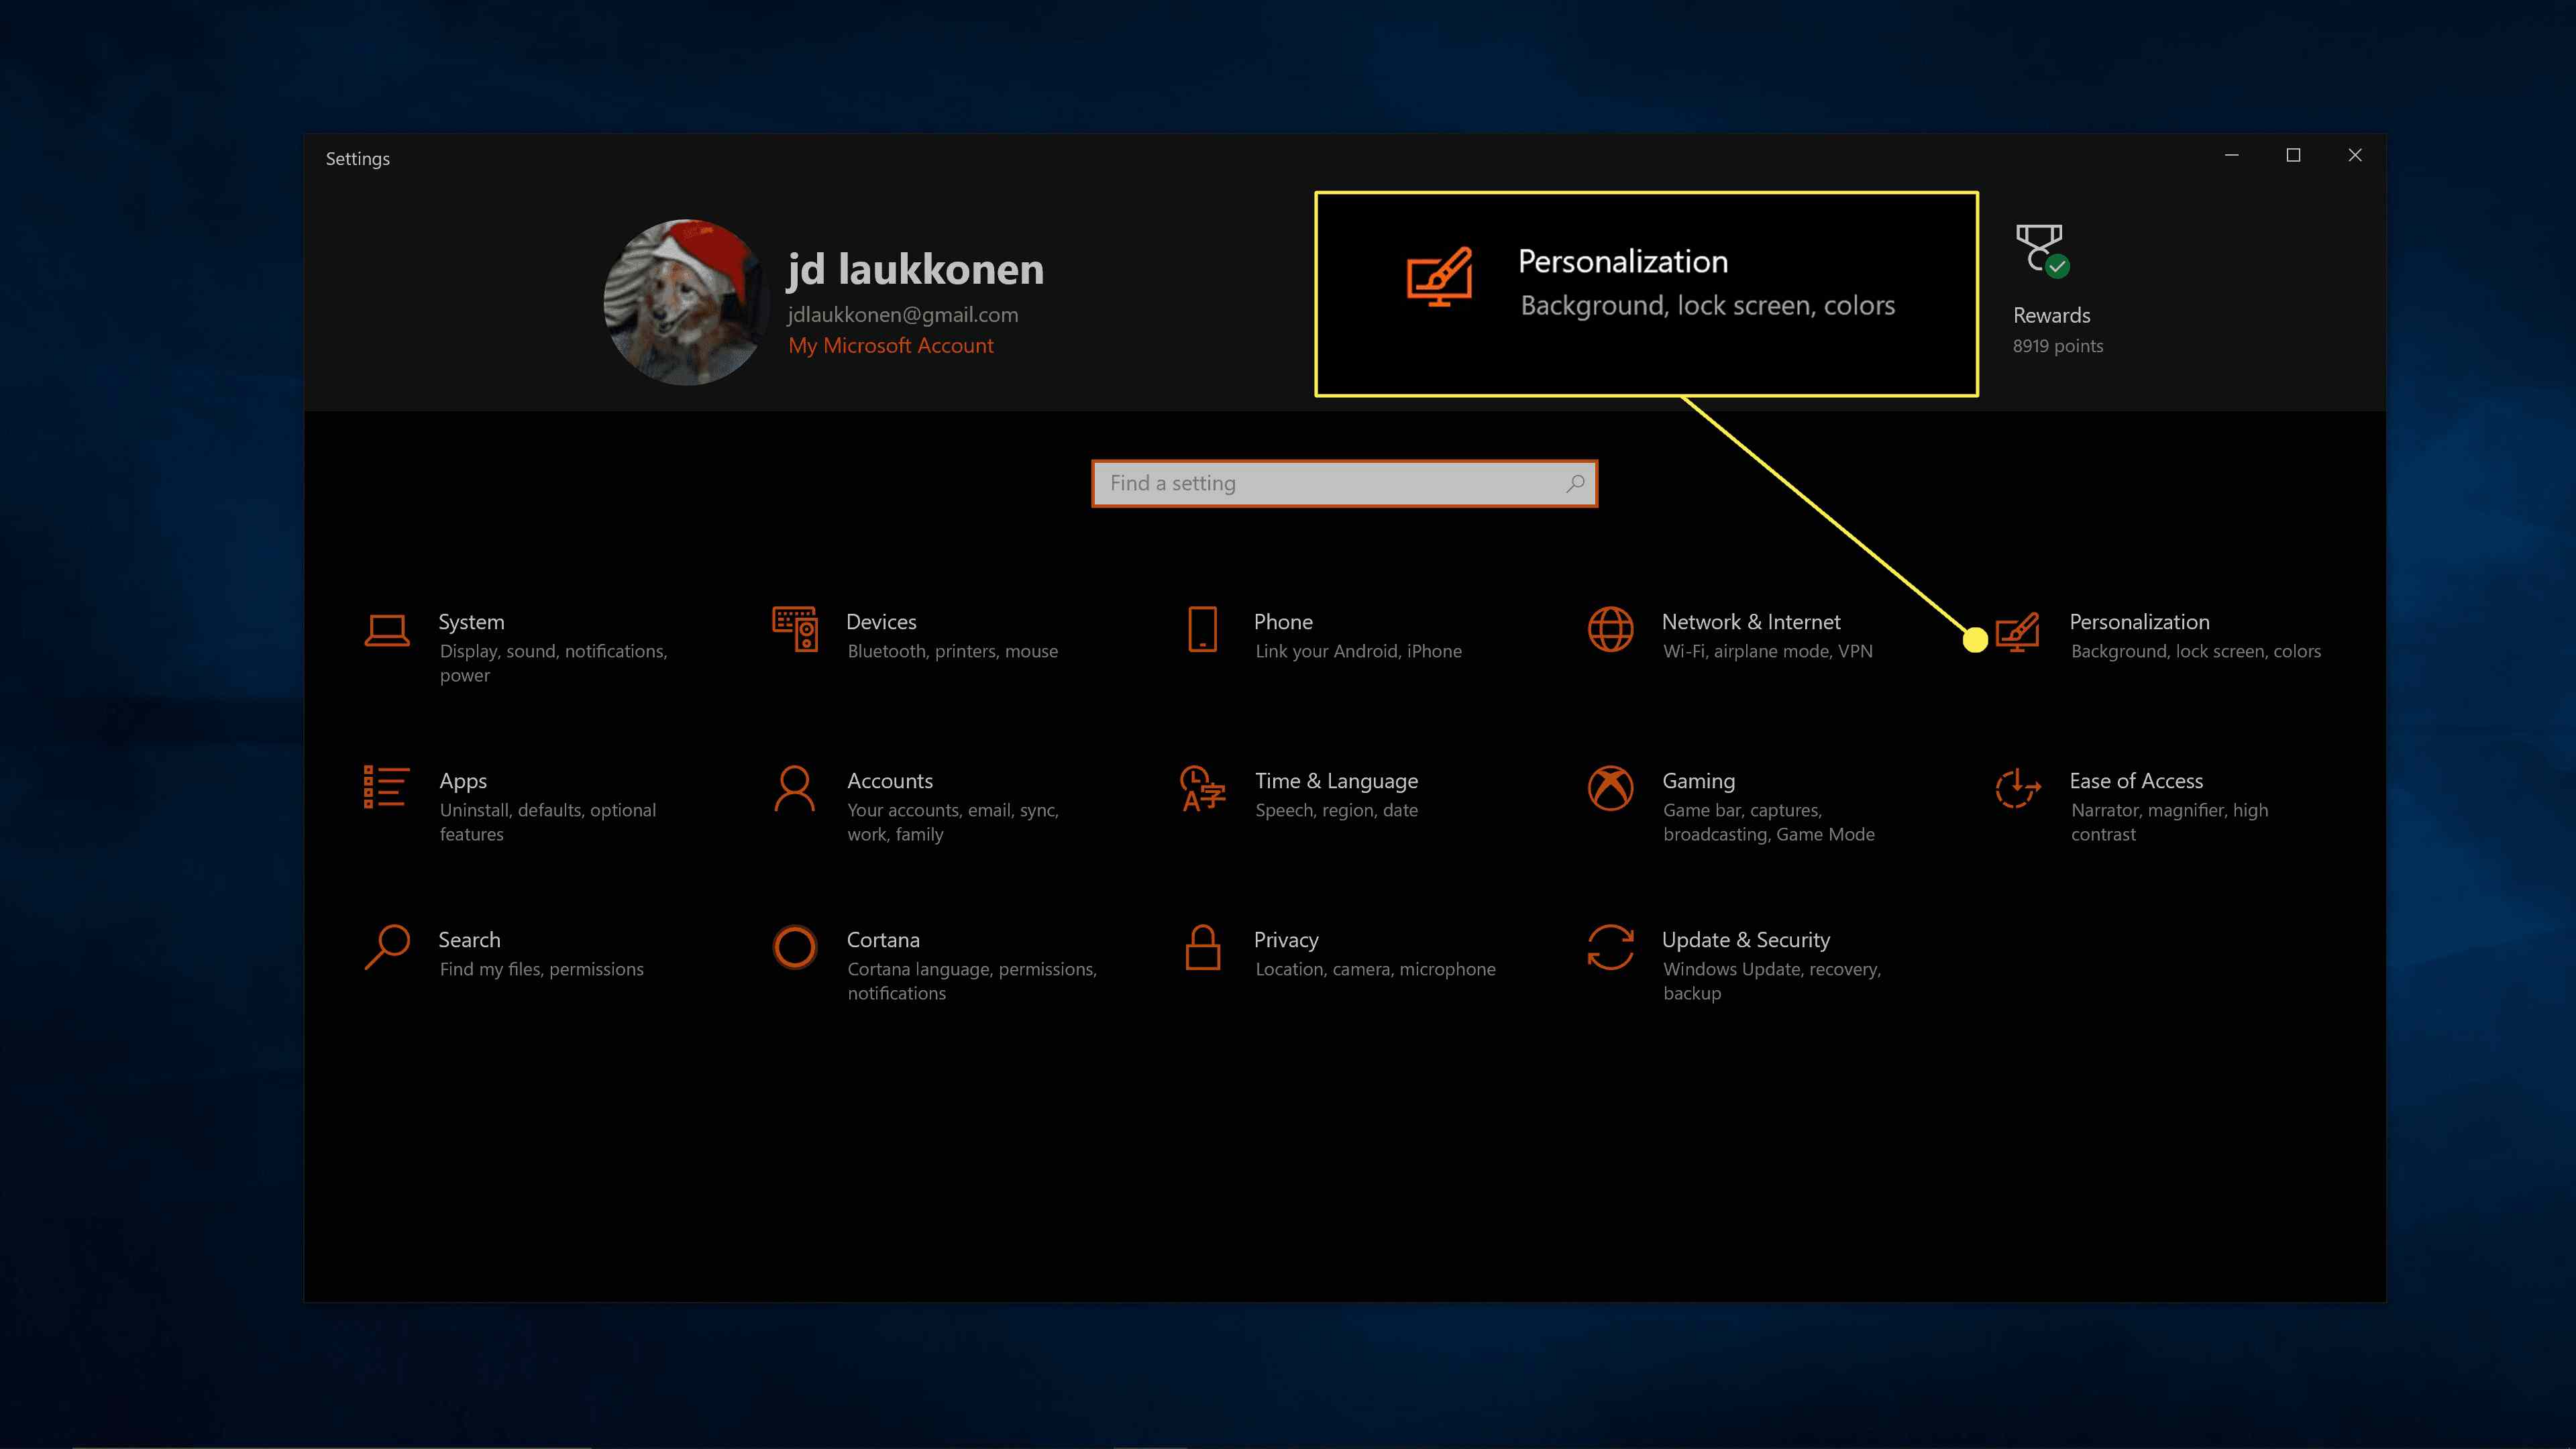
Task: Click 'Display, sound, notifications, power' description
Action: [x=553, y=663]
